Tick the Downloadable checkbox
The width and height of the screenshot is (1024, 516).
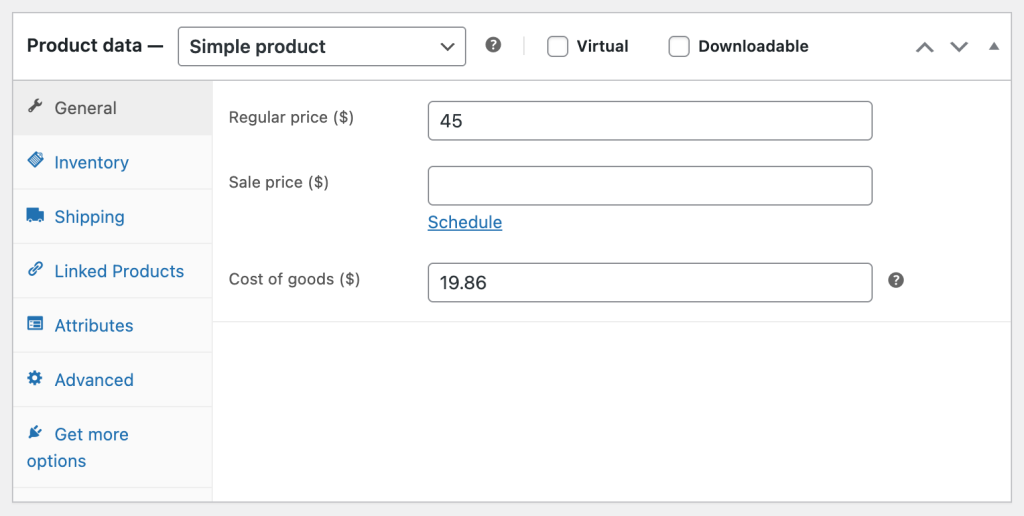679,46
